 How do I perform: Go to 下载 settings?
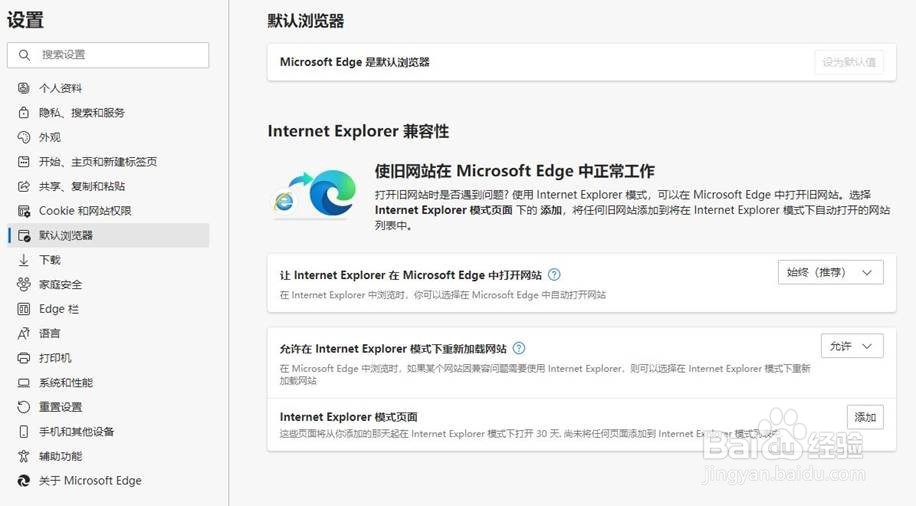[108, 260]
